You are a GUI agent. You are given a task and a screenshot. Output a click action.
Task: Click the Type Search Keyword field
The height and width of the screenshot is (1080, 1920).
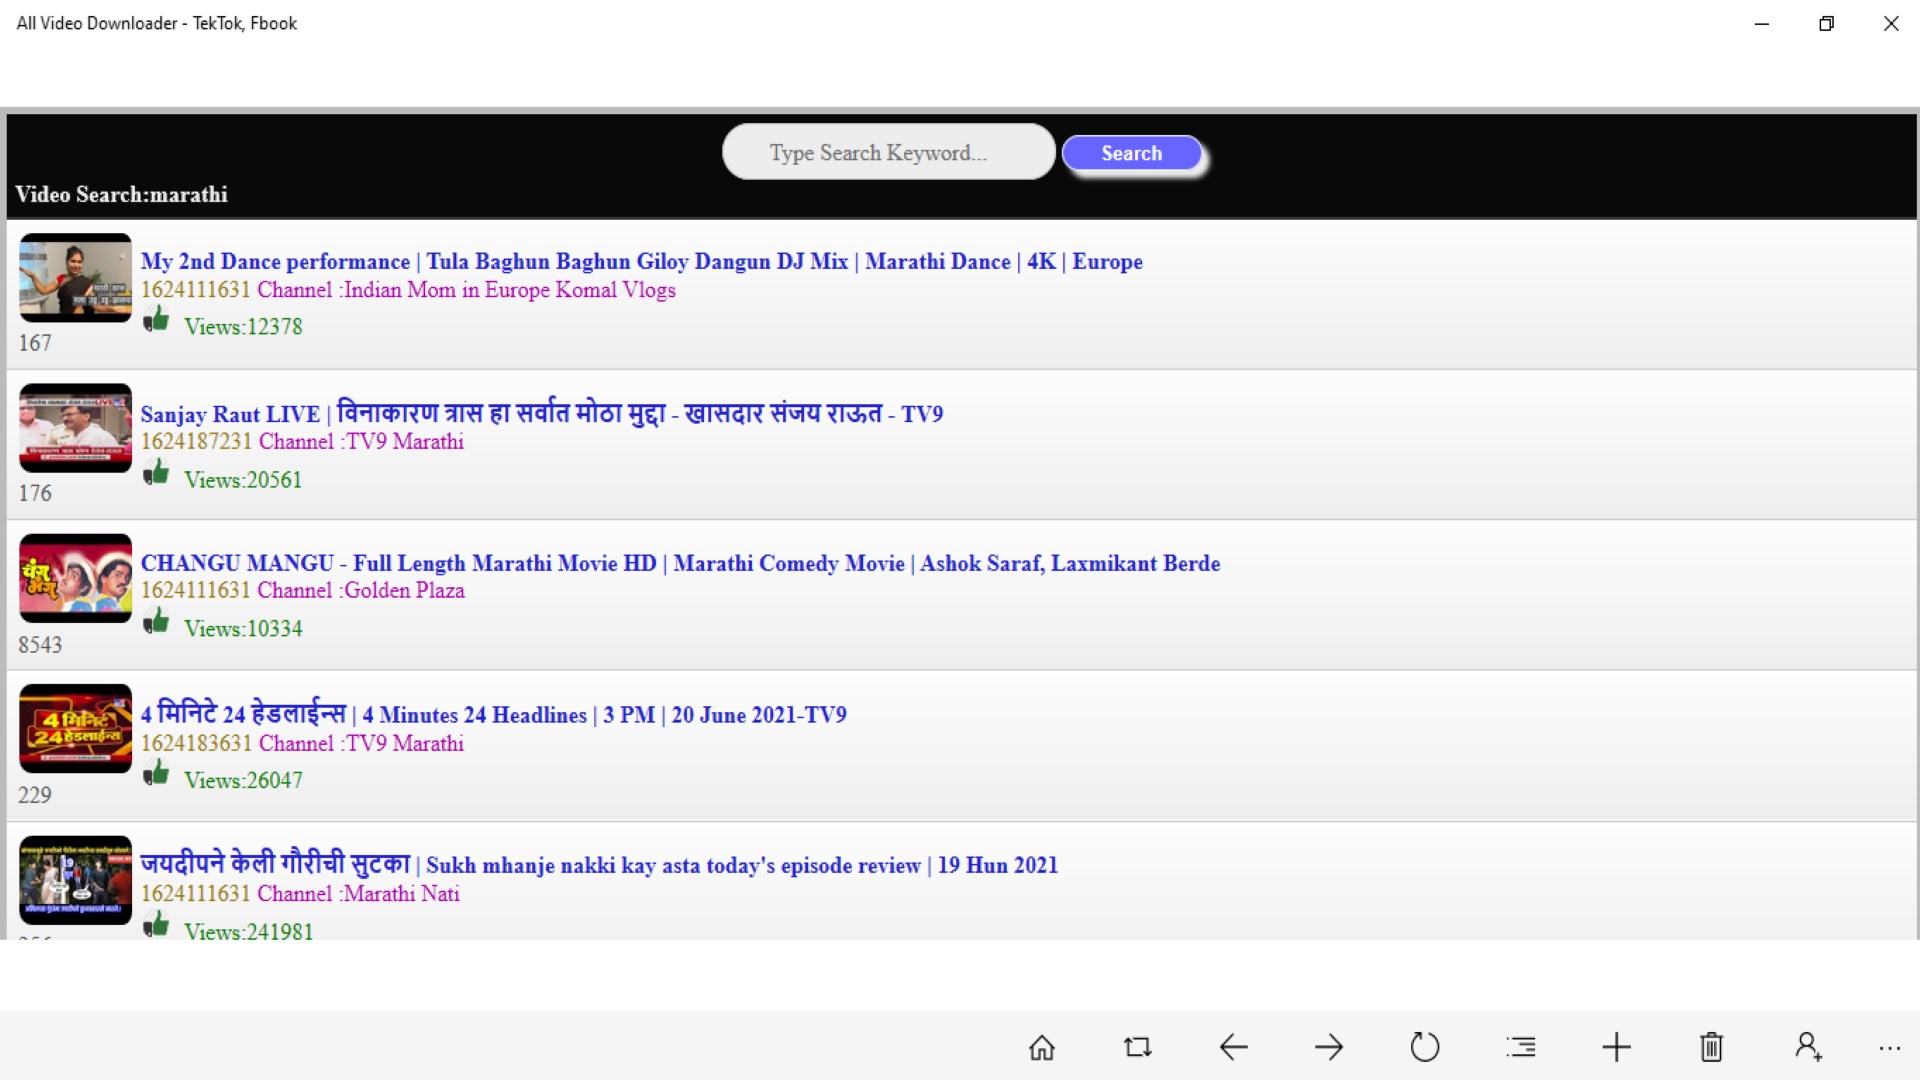click(886, 152)
